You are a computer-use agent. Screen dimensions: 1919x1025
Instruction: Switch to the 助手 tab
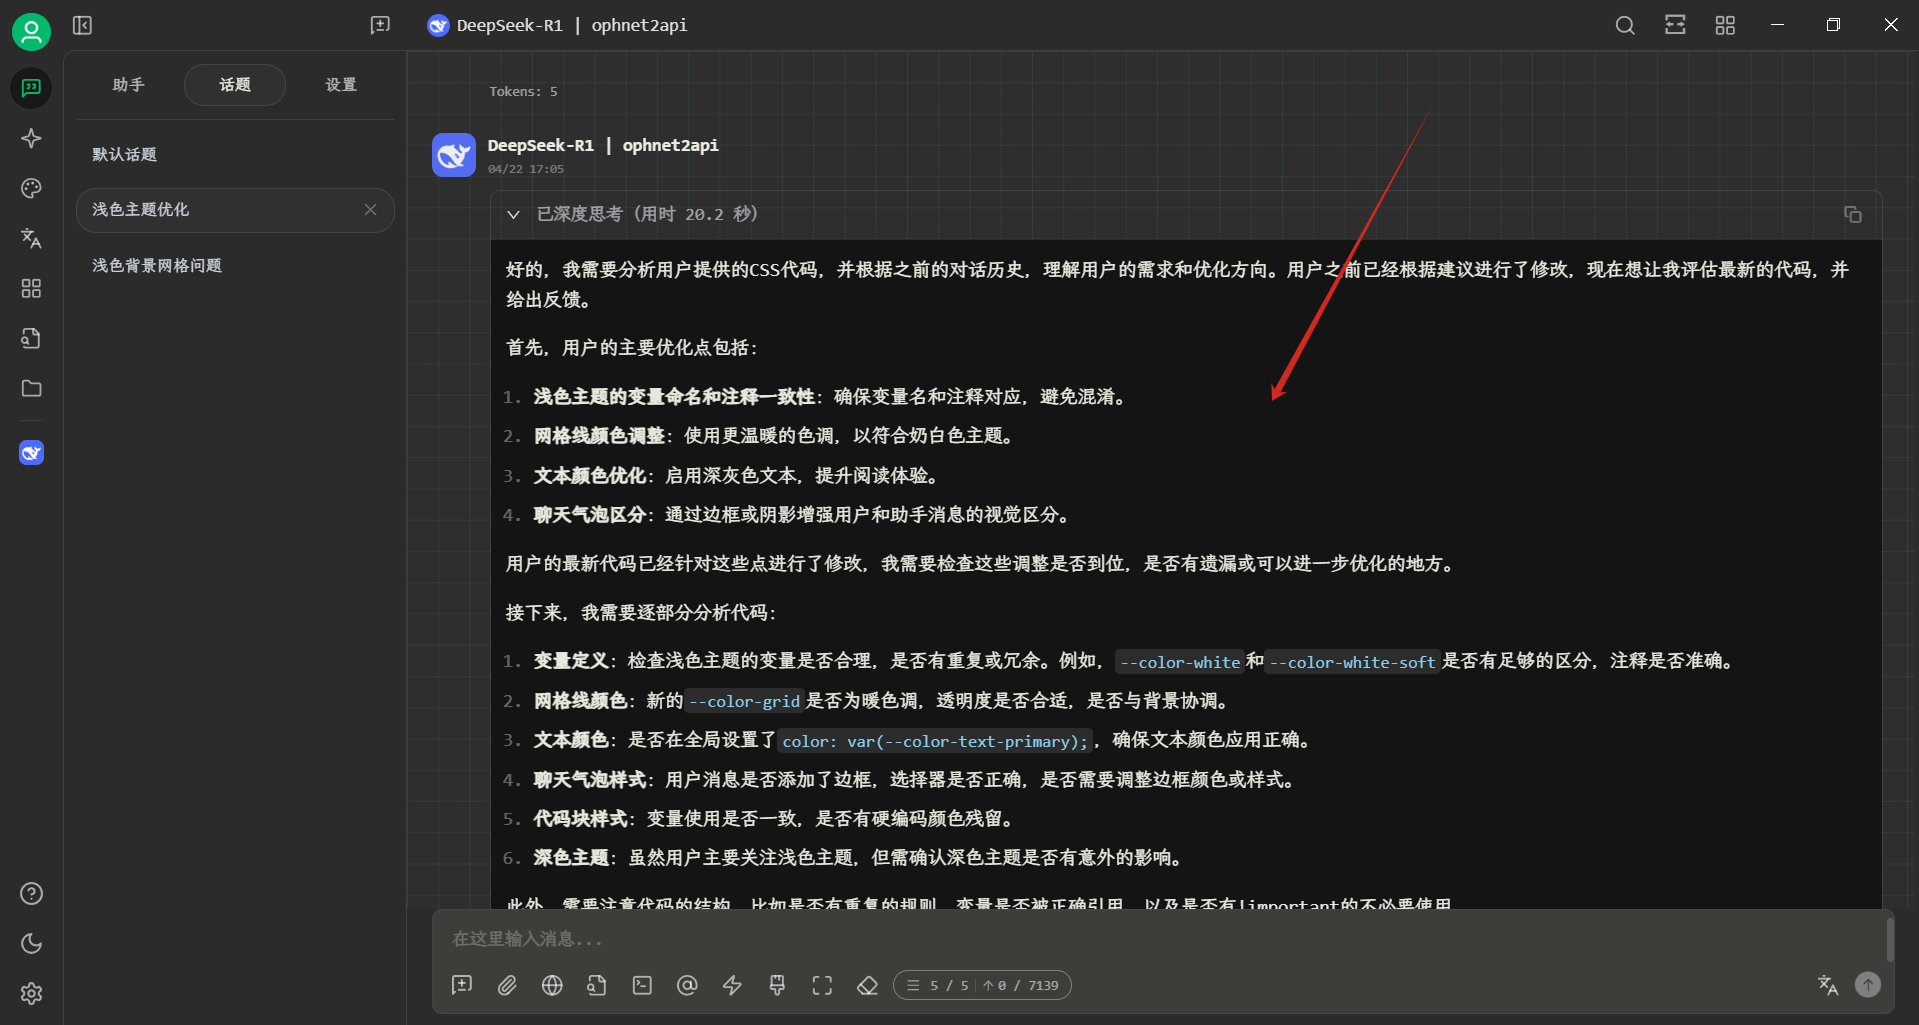pyautogui.click(x=129, y=85)
